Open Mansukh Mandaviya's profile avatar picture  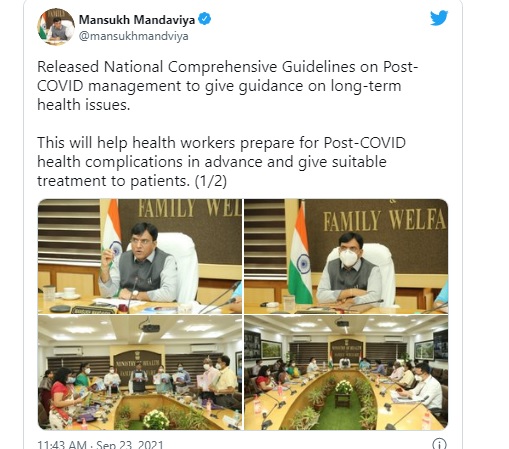[x=56, y=27]
